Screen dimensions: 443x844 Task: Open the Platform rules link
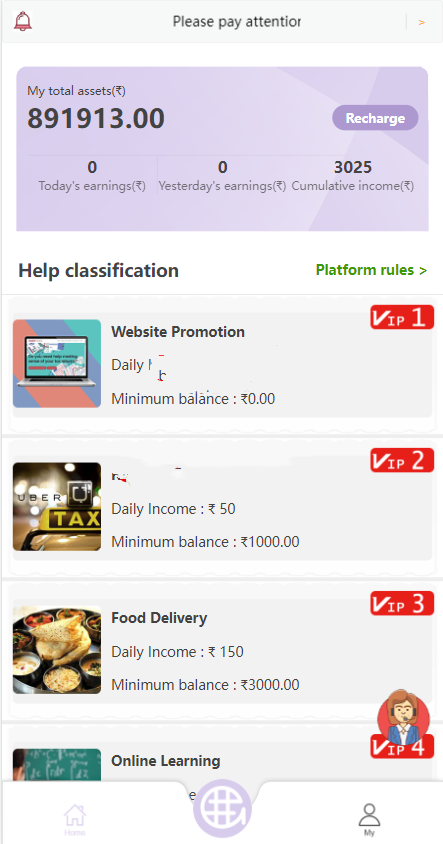point(371,270)
